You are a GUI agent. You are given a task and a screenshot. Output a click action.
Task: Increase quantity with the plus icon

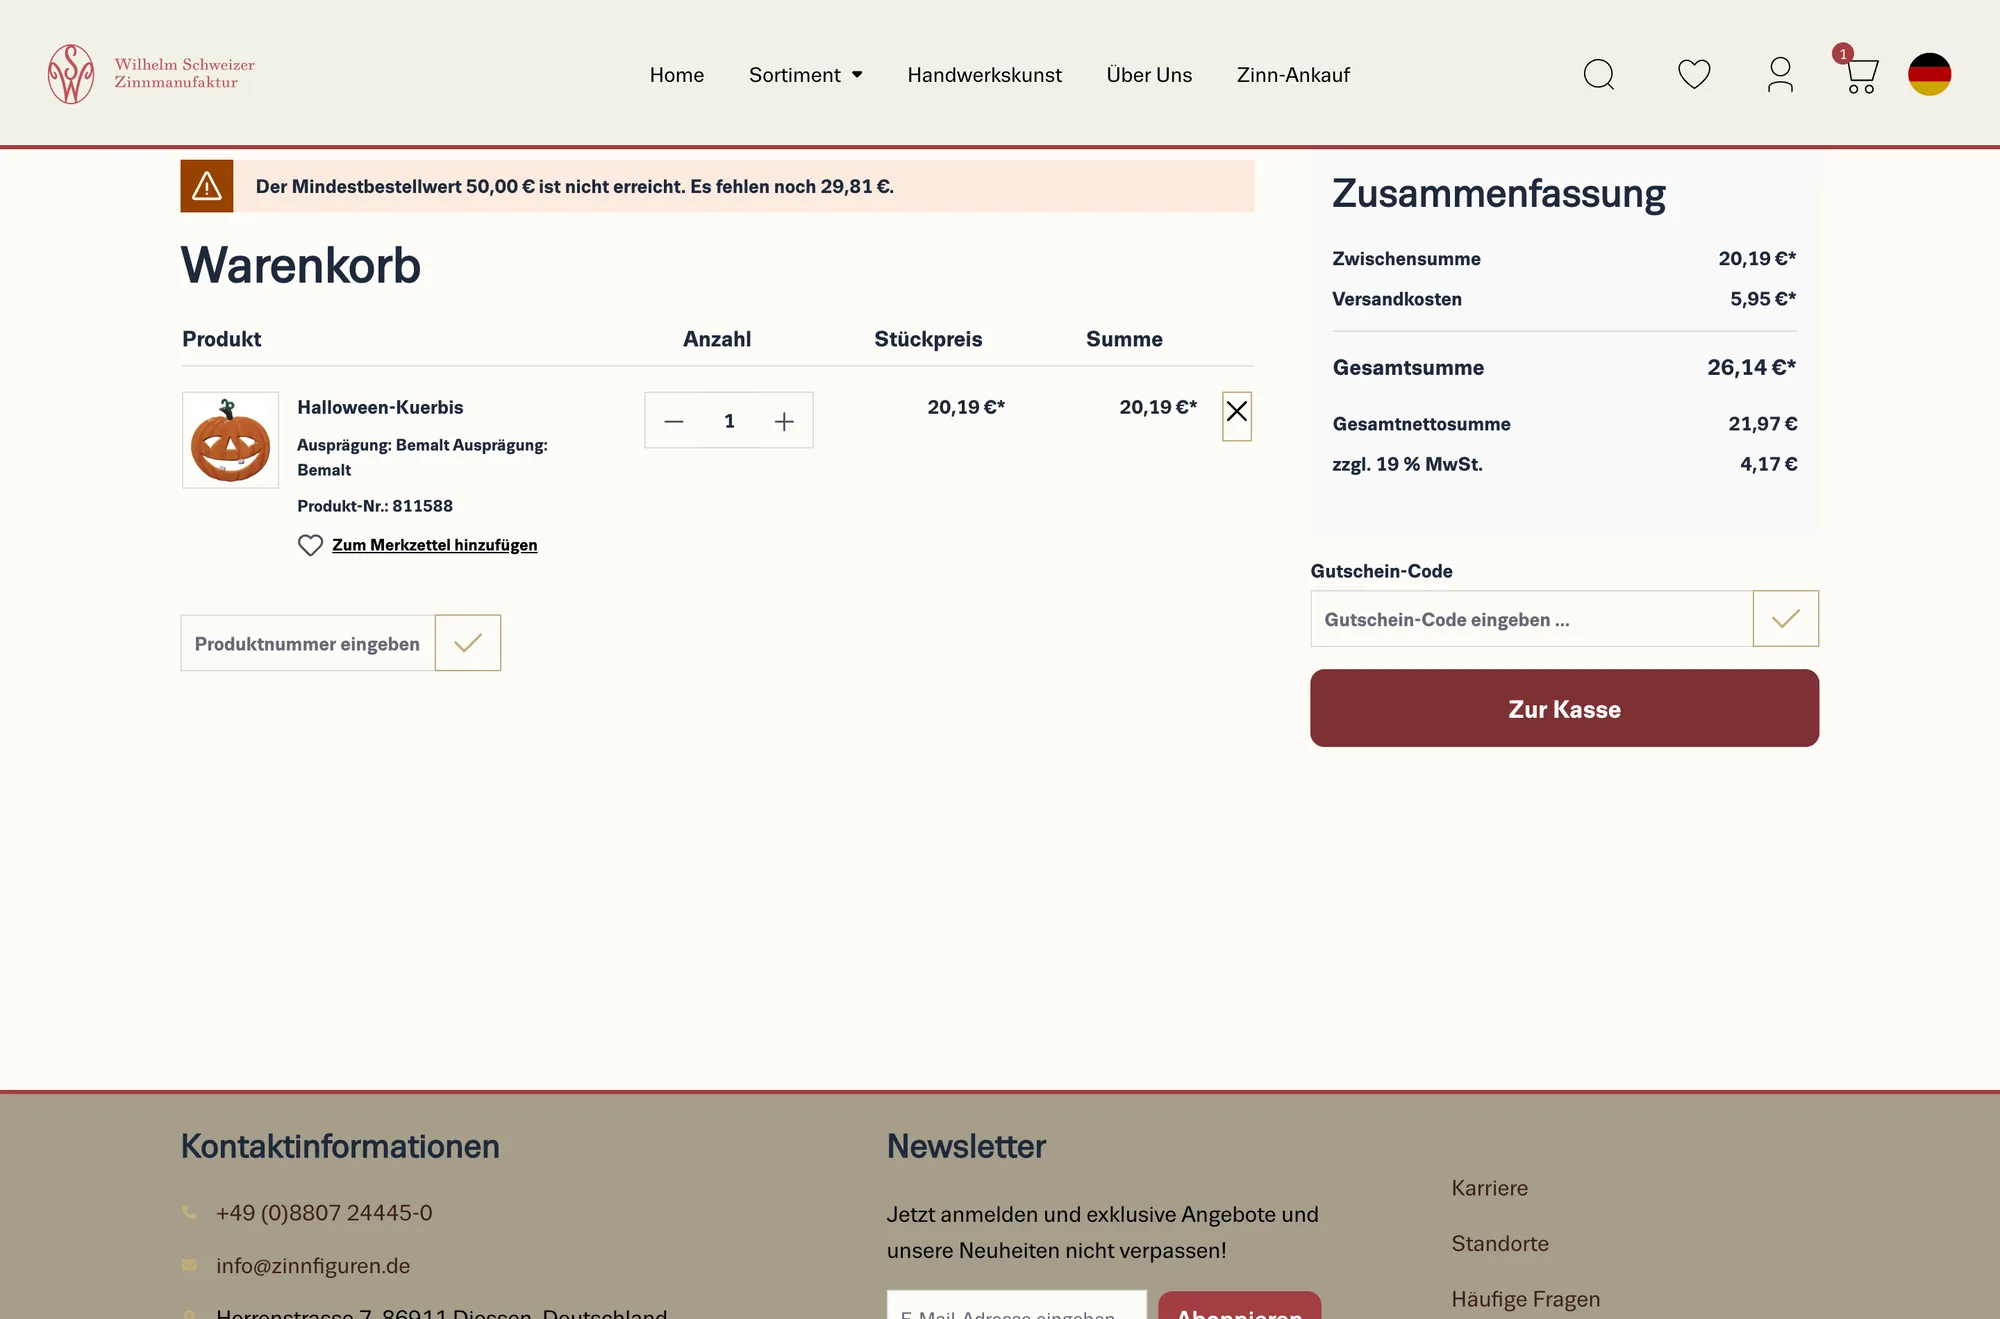point(784,421)
